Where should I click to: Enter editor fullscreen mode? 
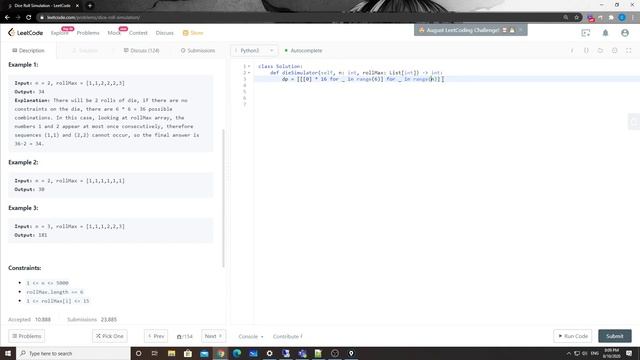click(x=629, y=51)
